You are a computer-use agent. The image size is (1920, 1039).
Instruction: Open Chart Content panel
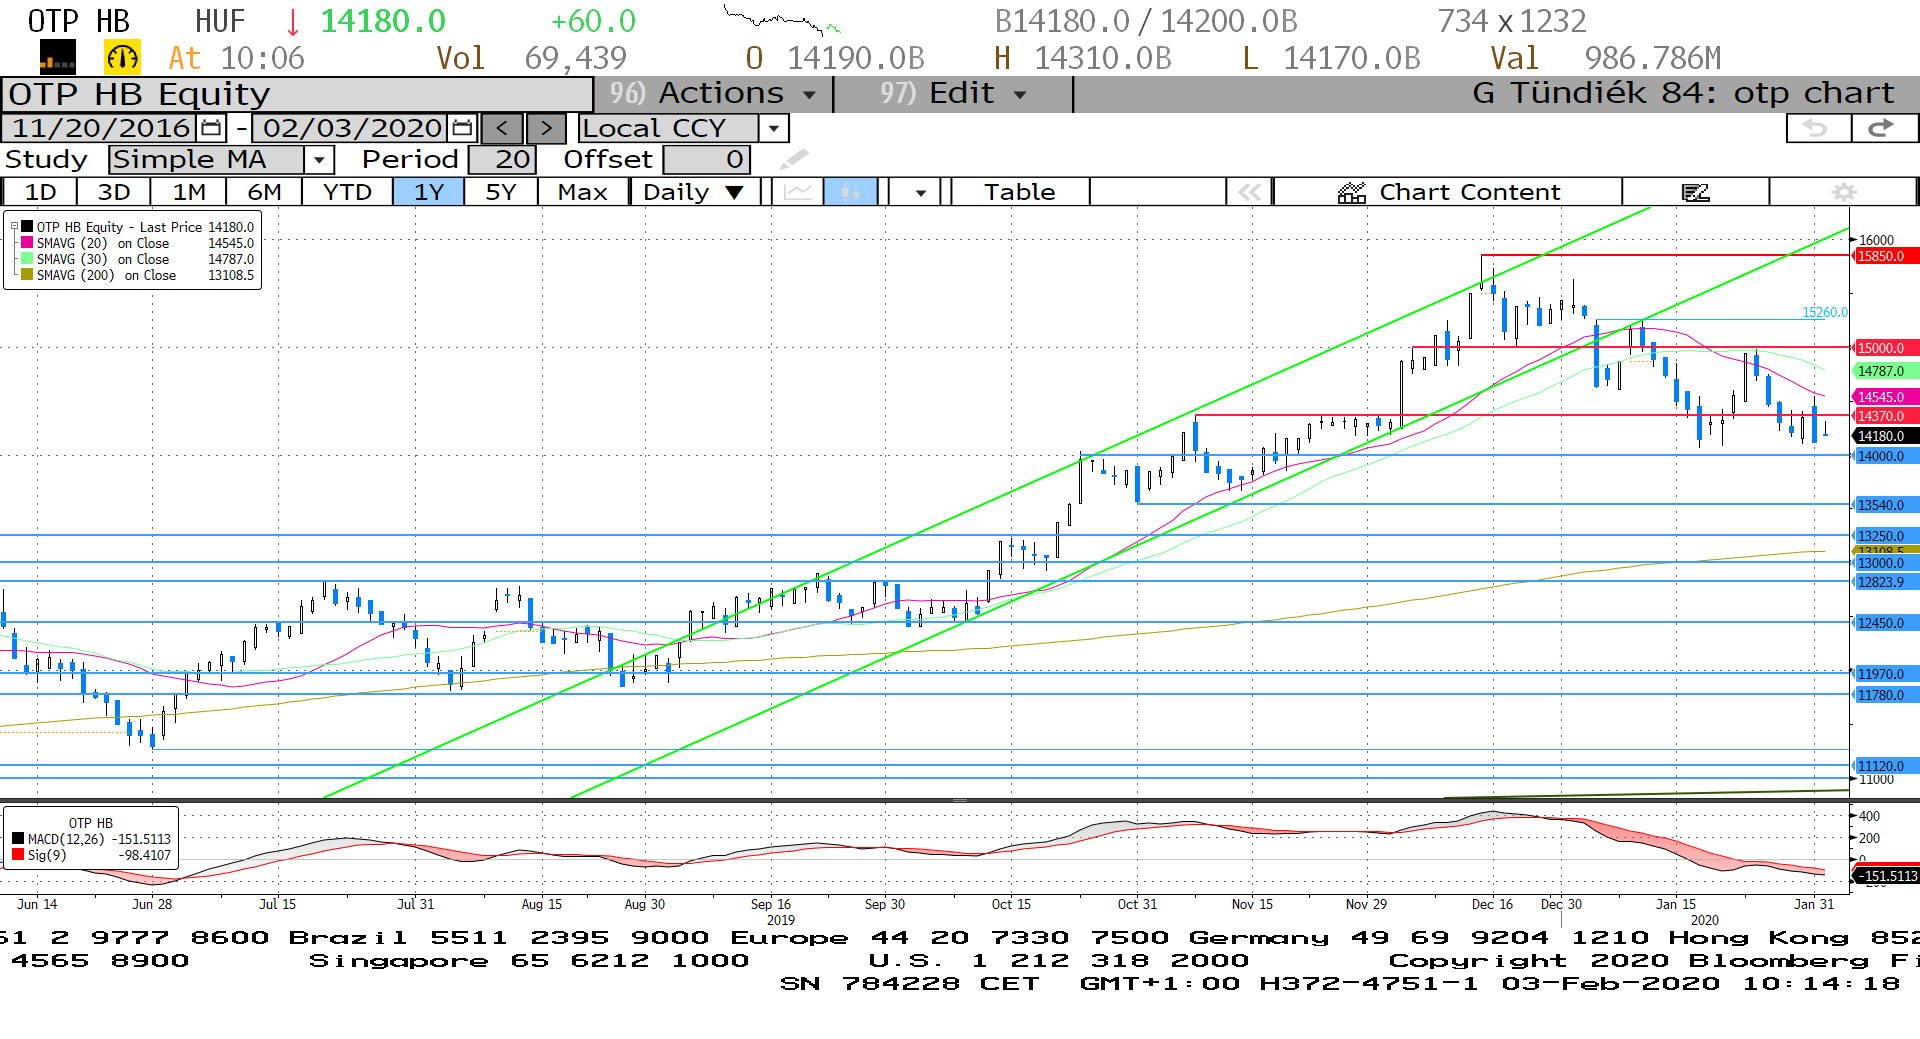point(1449,192)
